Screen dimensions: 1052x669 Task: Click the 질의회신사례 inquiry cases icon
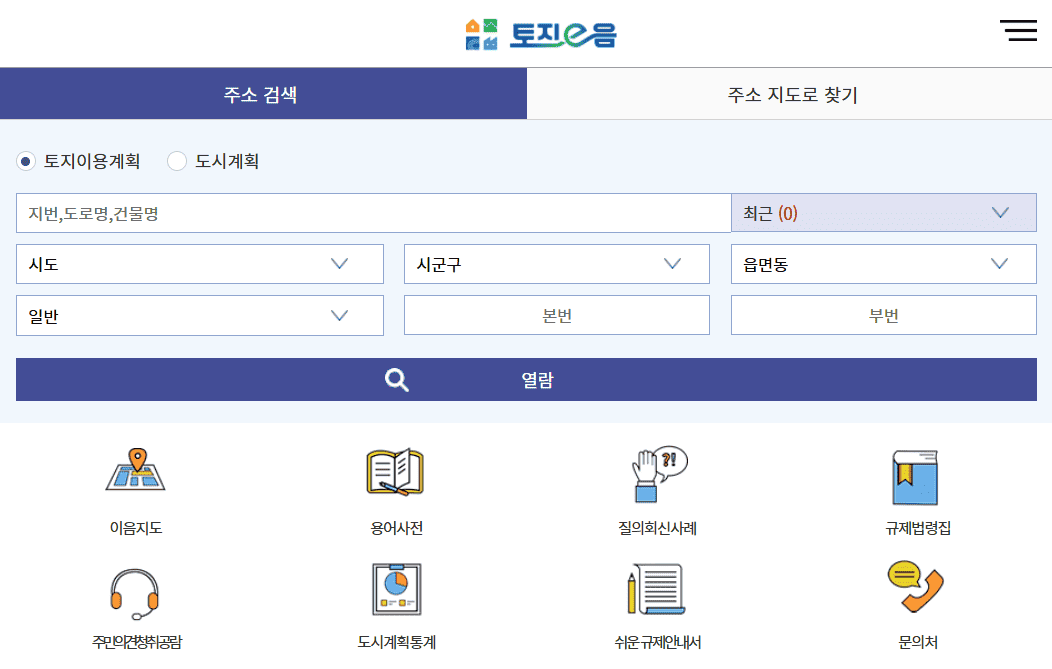pos(656,478)
